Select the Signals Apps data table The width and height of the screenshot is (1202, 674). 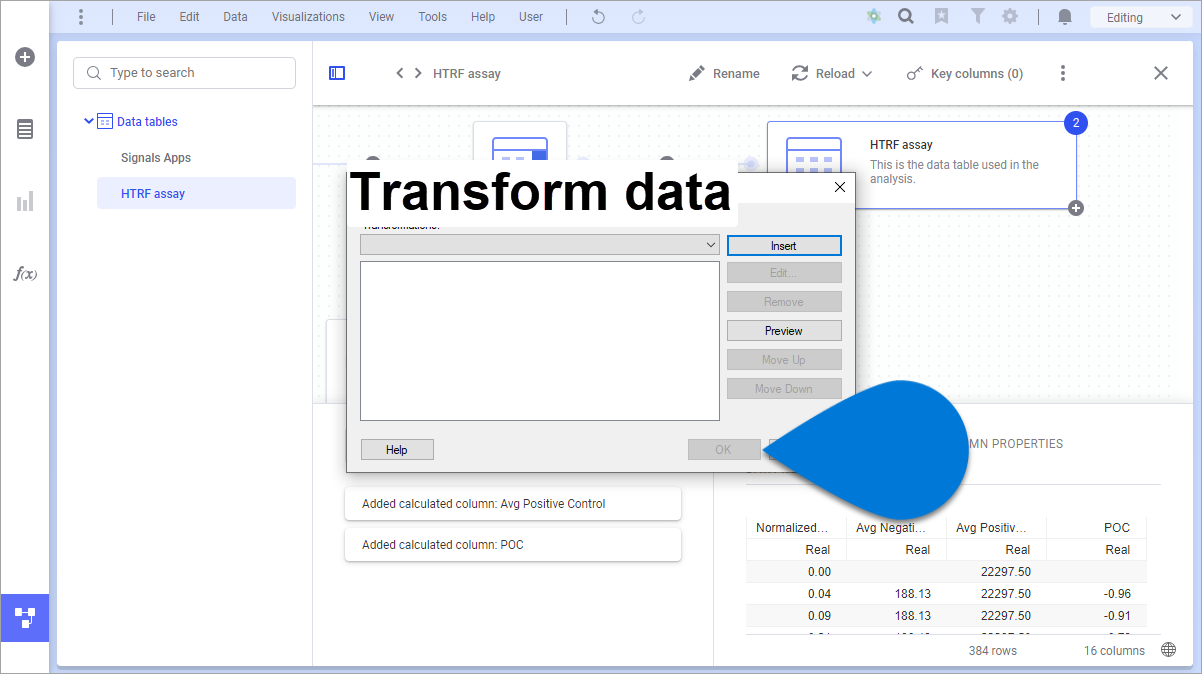coord(156,158)
